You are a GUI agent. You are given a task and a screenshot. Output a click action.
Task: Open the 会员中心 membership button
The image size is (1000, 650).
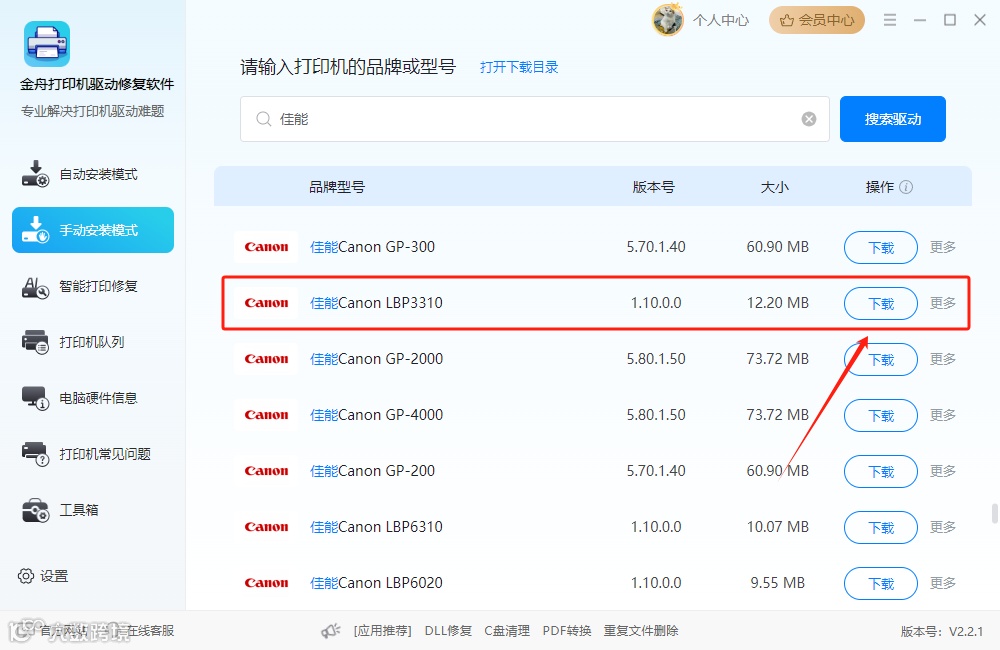(817, 20)
